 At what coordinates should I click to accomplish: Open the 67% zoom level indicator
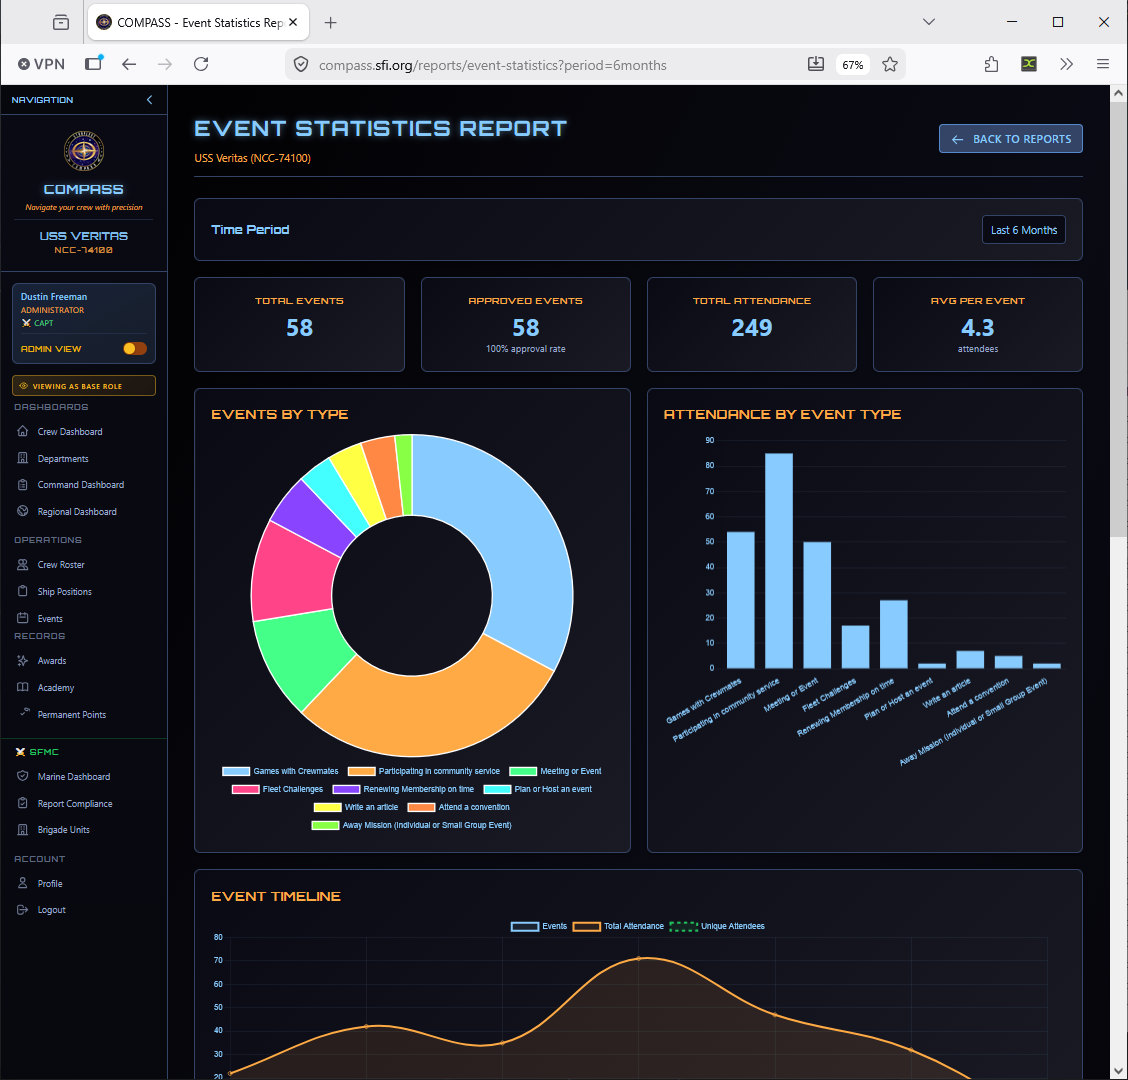852,65
